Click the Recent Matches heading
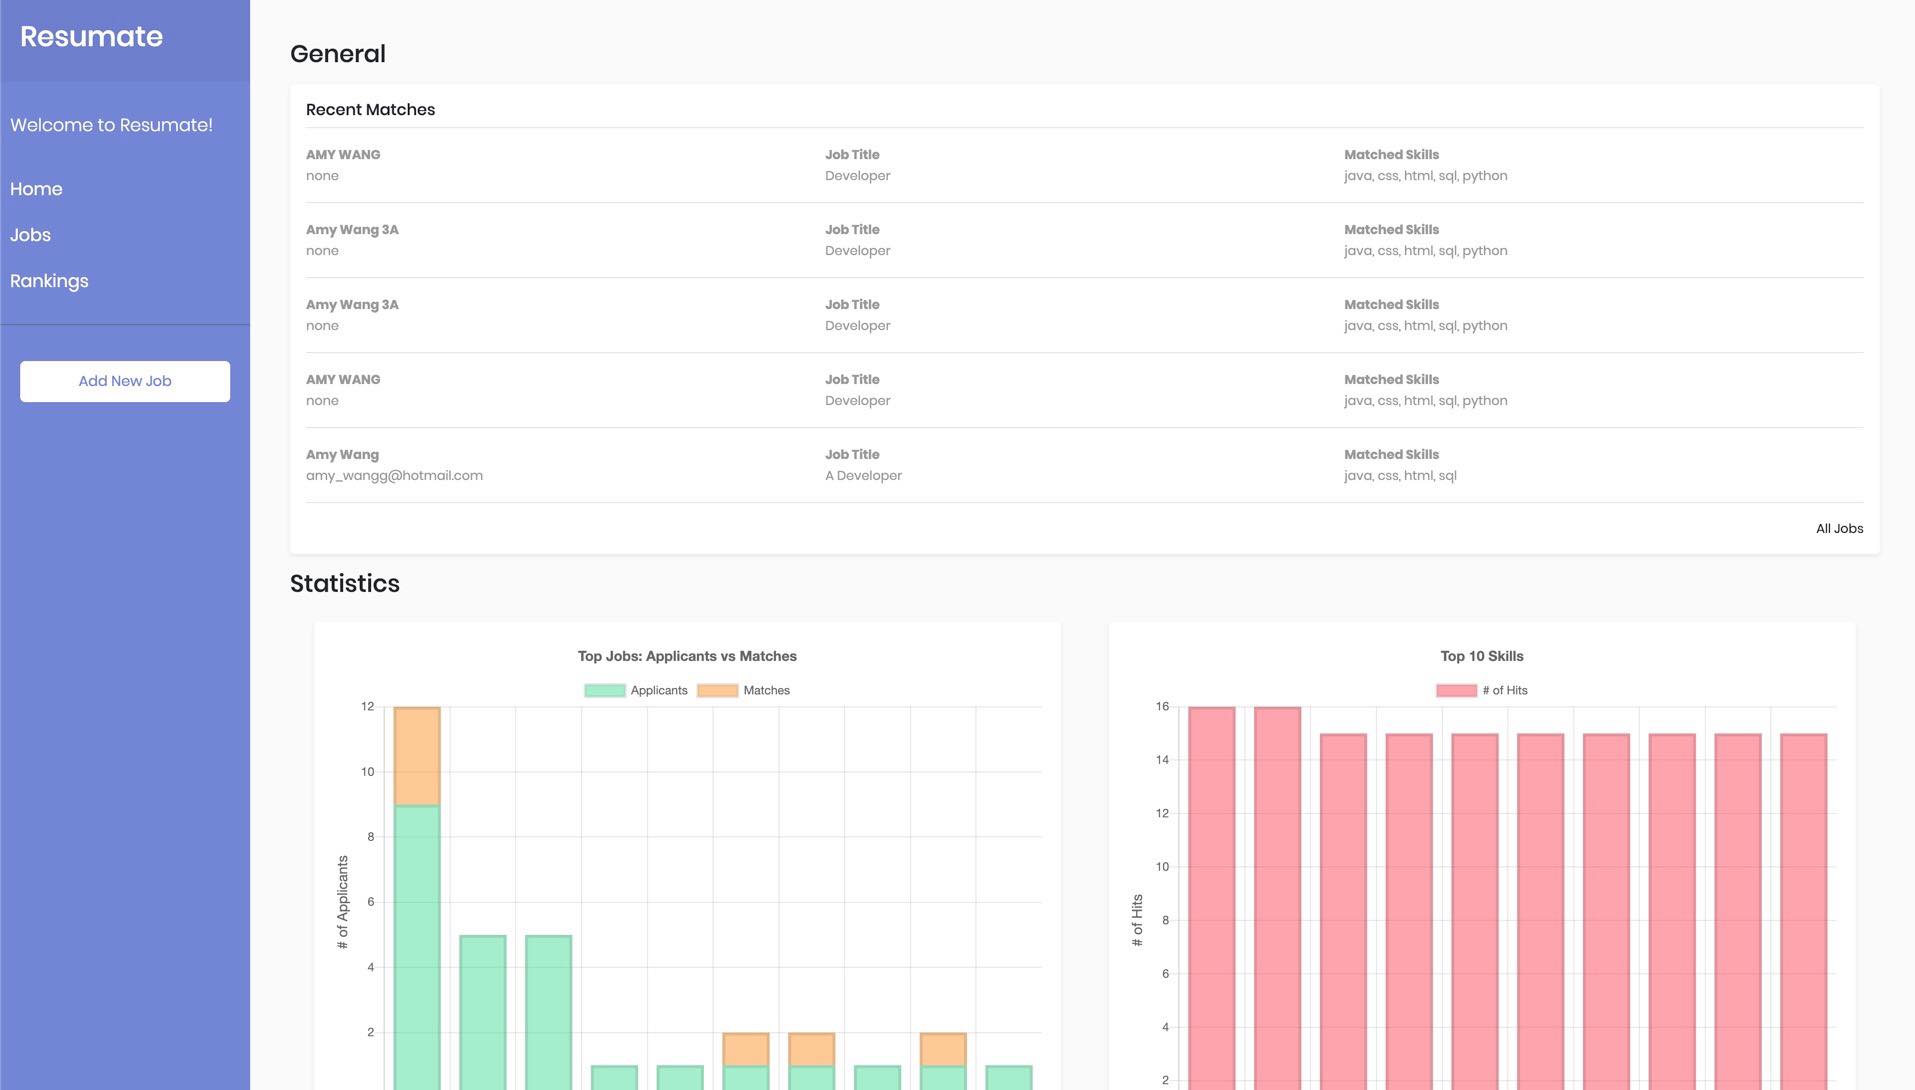The height and width of the screenshot is (1090, 1915). (370, 110)
